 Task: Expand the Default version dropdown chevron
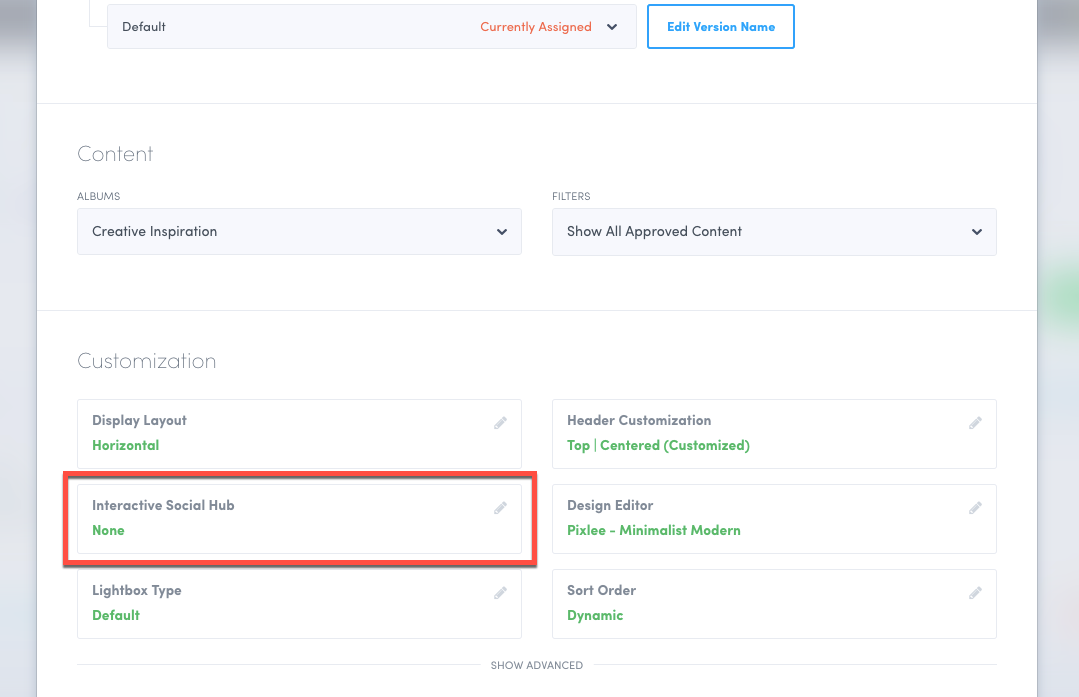point(612,27)
